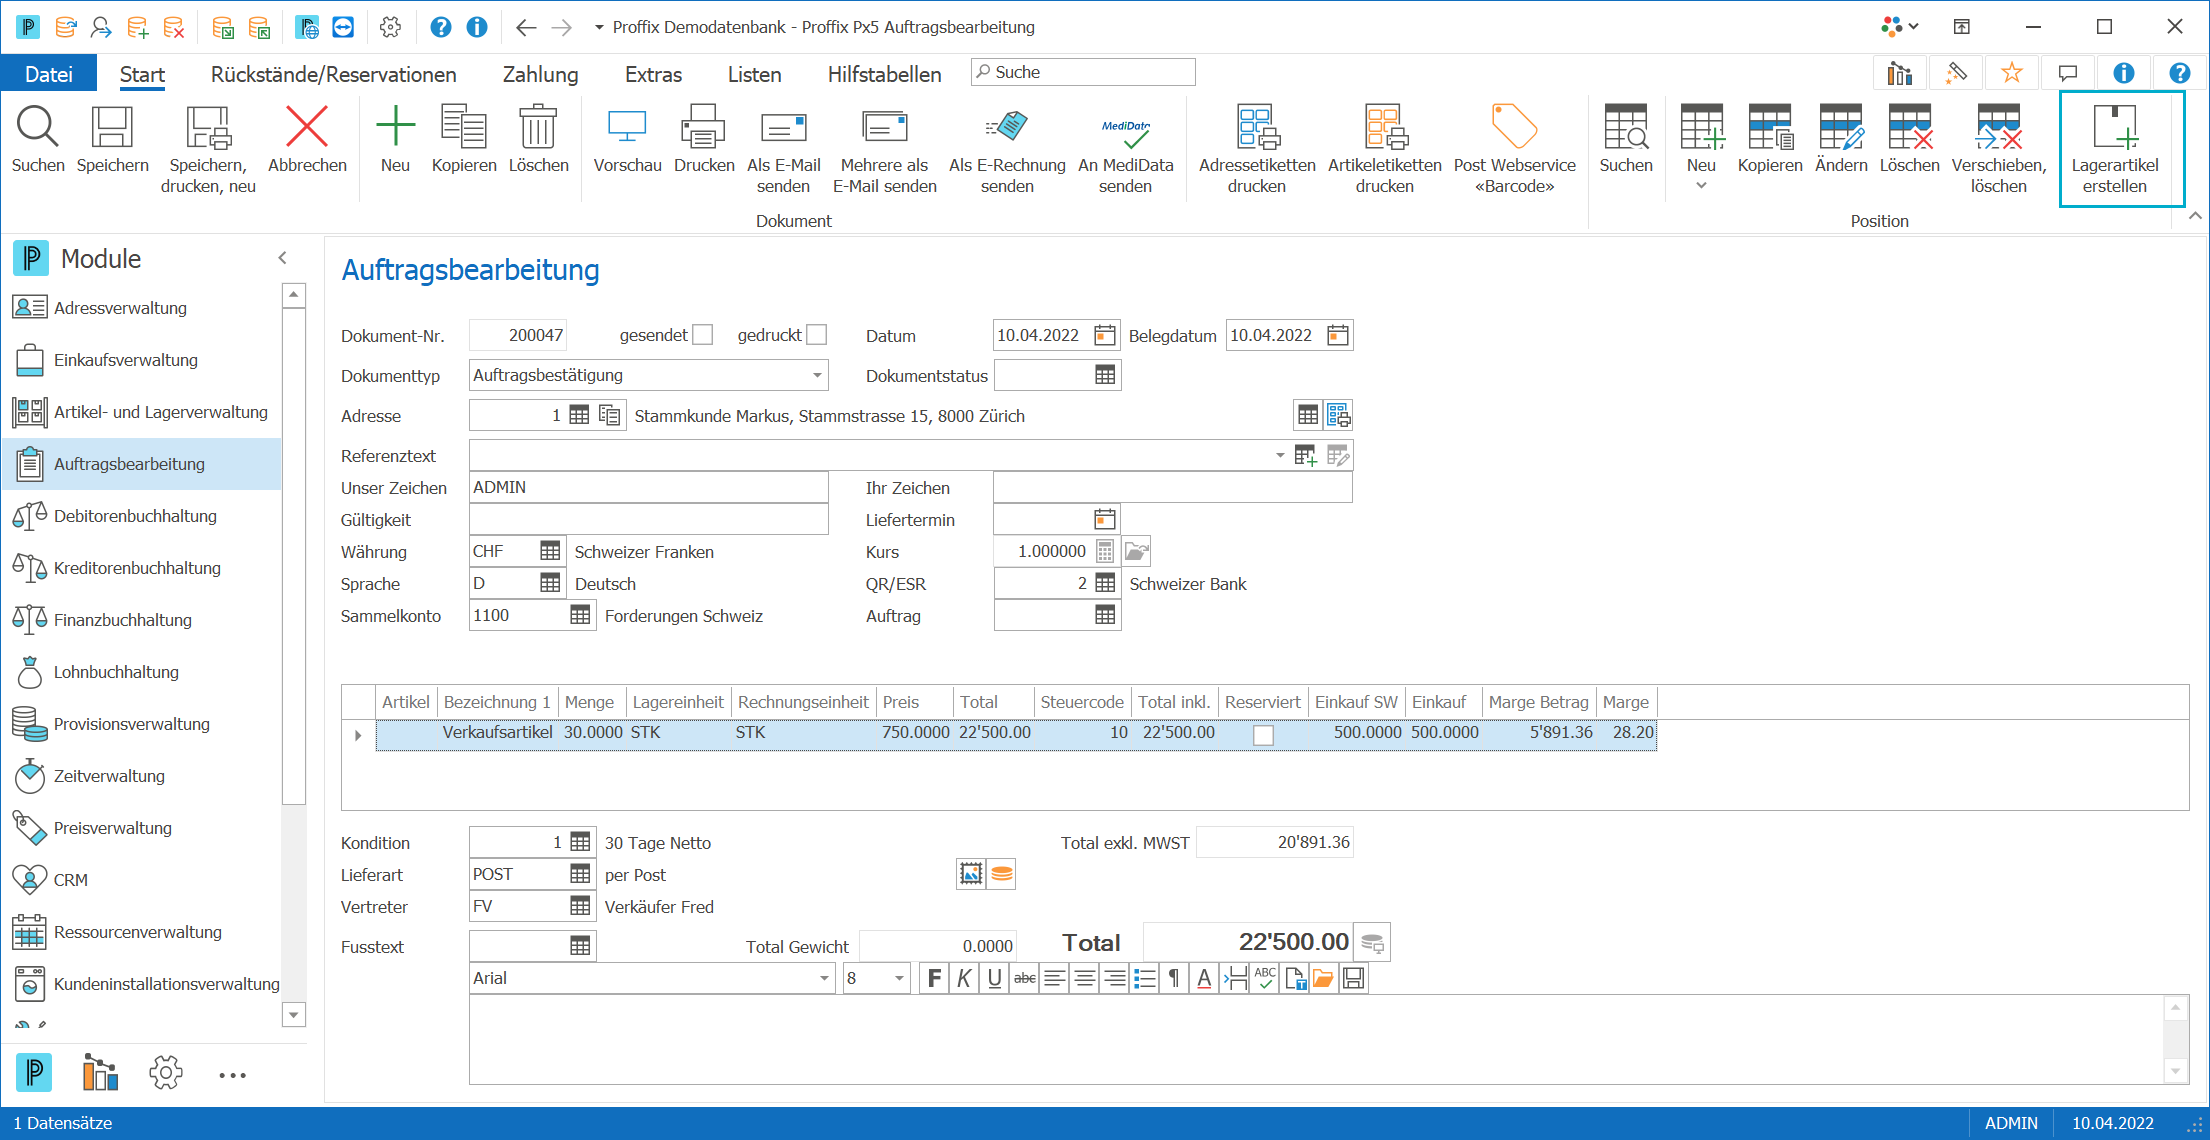
Task: Open the Hilfstabellen tab
Action: point(884,74)
